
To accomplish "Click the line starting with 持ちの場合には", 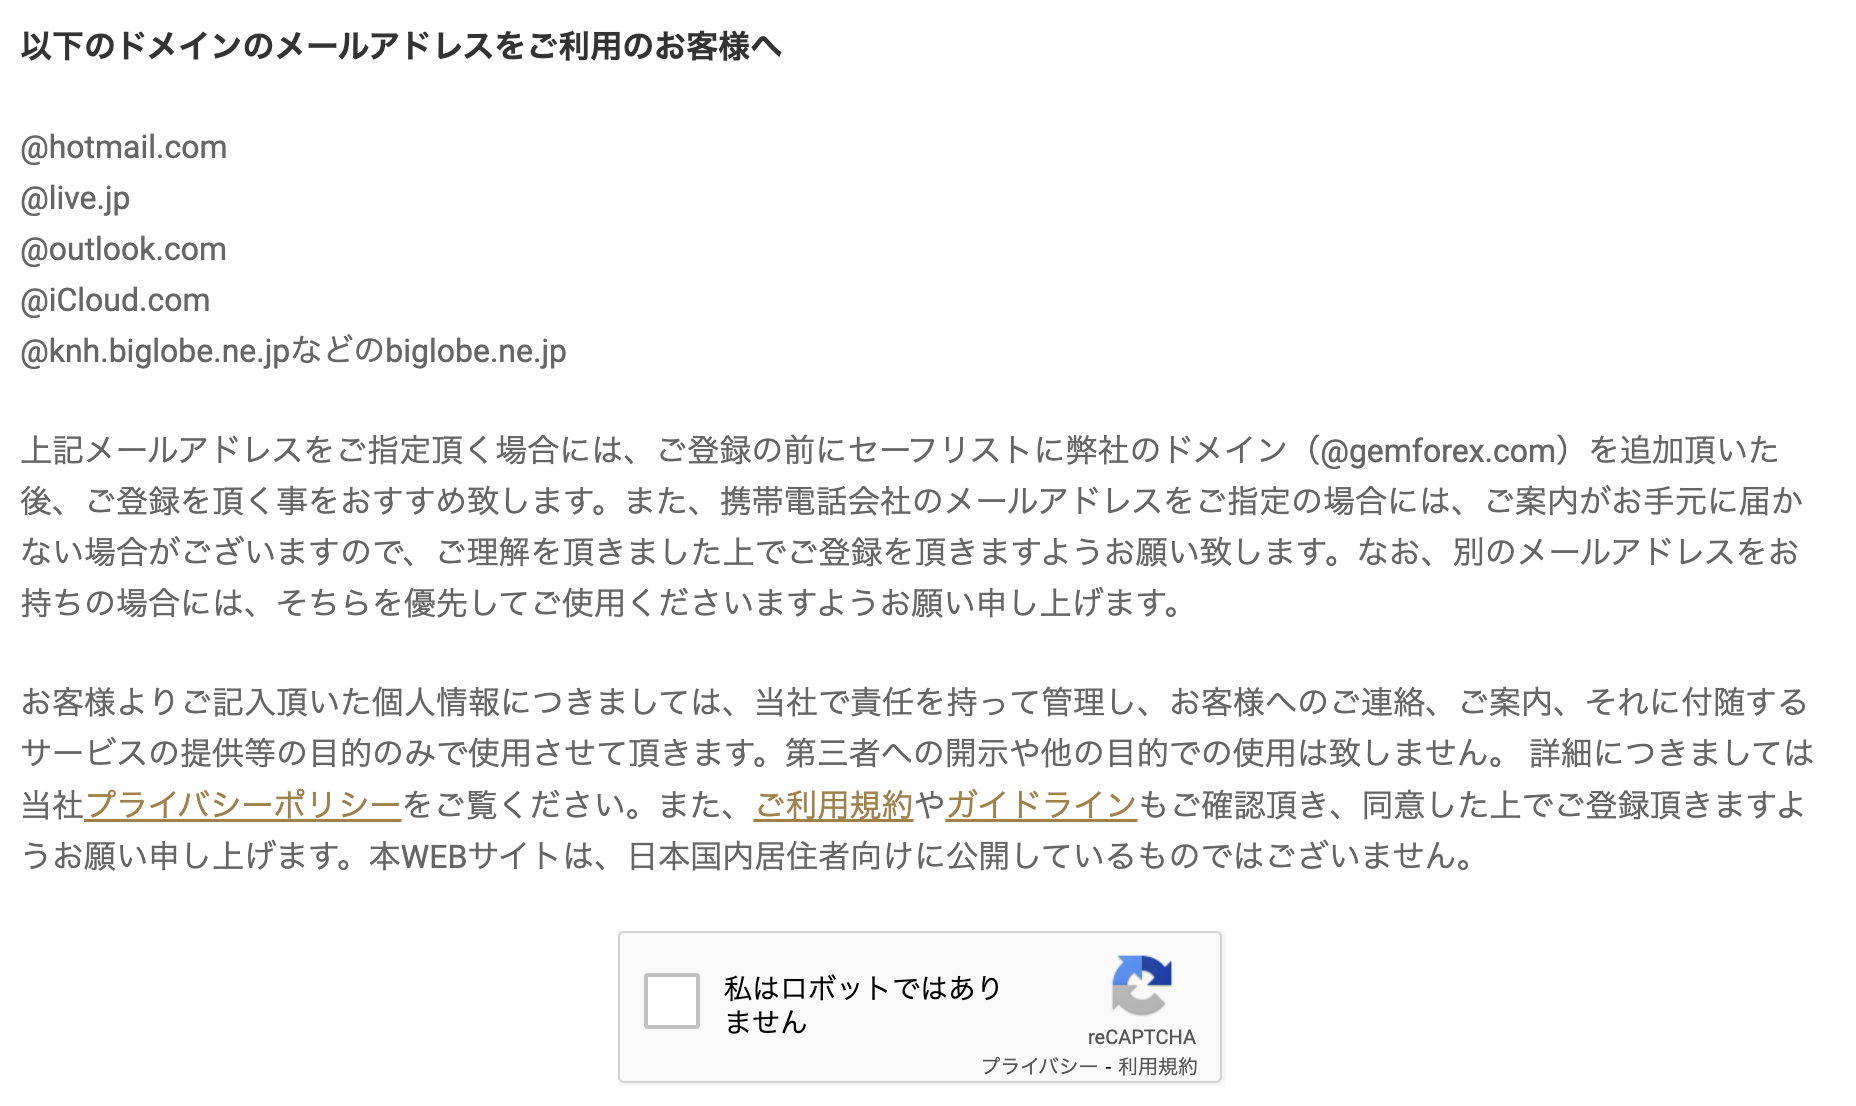I will coord(600,603).
